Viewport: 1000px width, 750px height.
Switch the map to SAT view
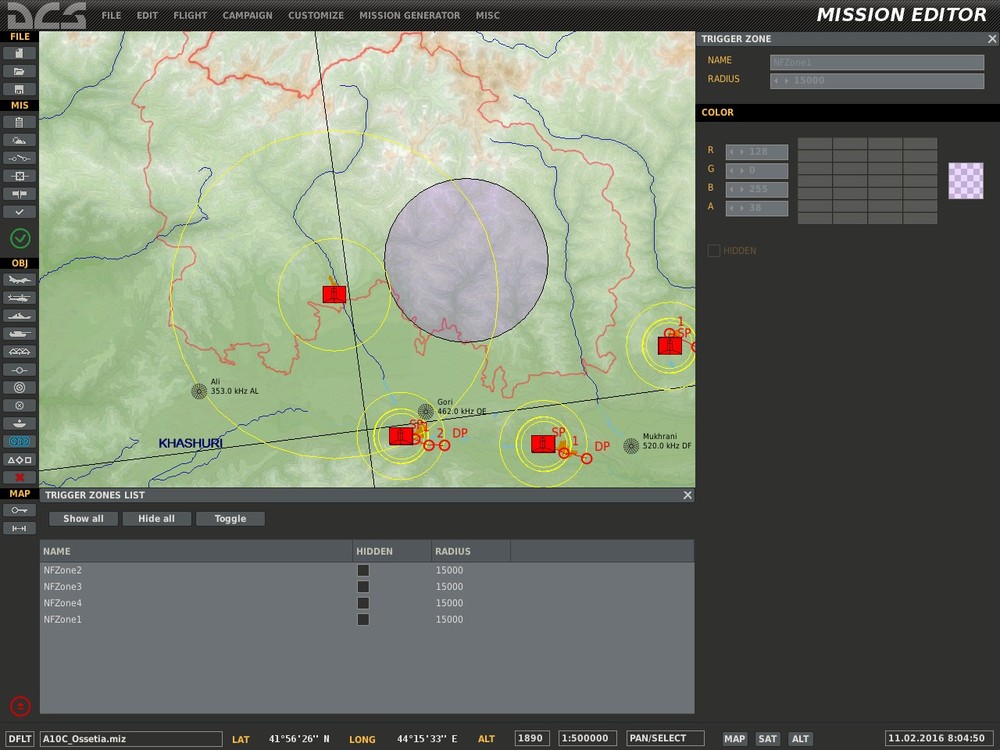(x=767, y=739)
